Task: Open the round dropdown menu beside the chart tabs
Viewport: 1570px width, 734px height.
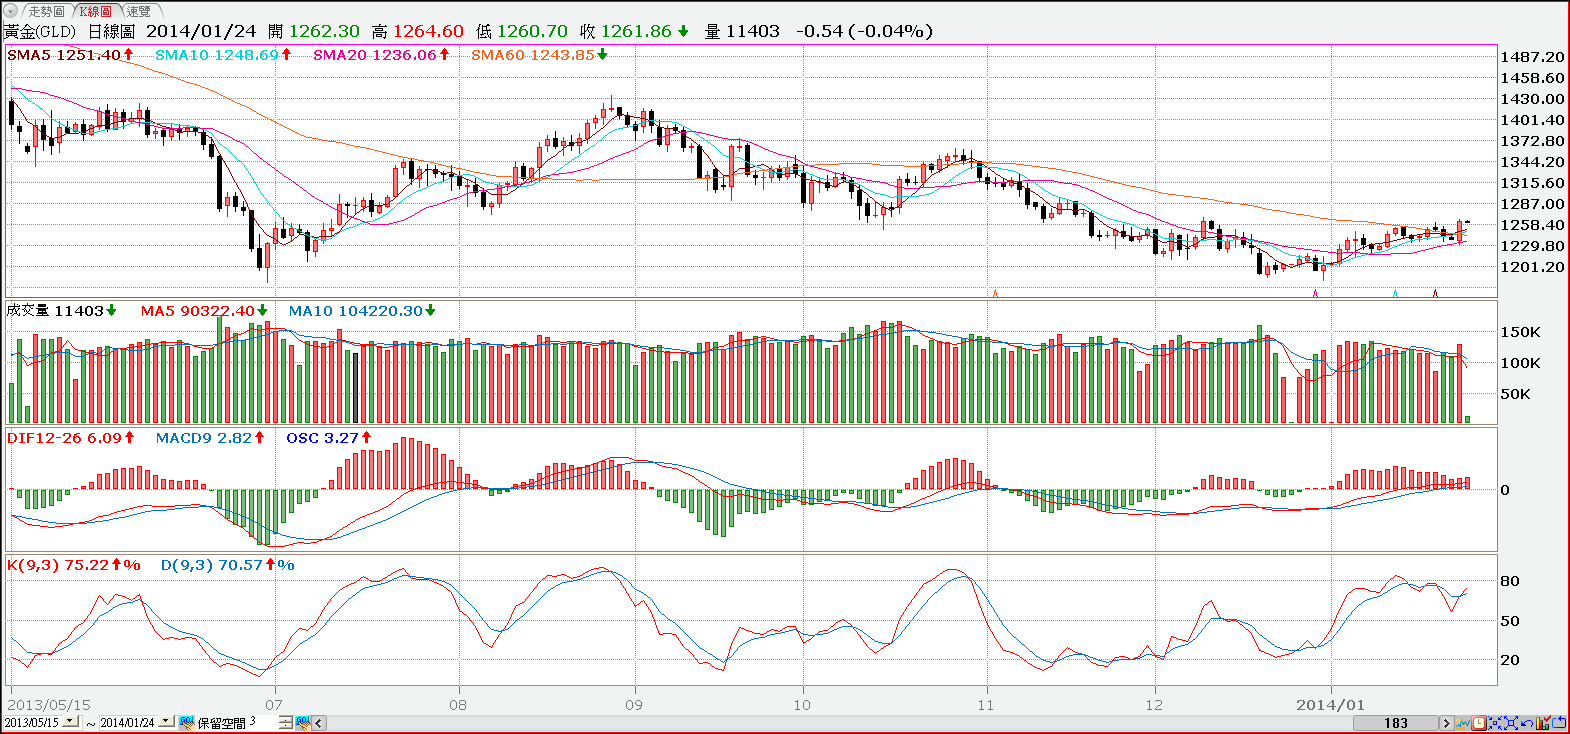Action: click(12, 11)
